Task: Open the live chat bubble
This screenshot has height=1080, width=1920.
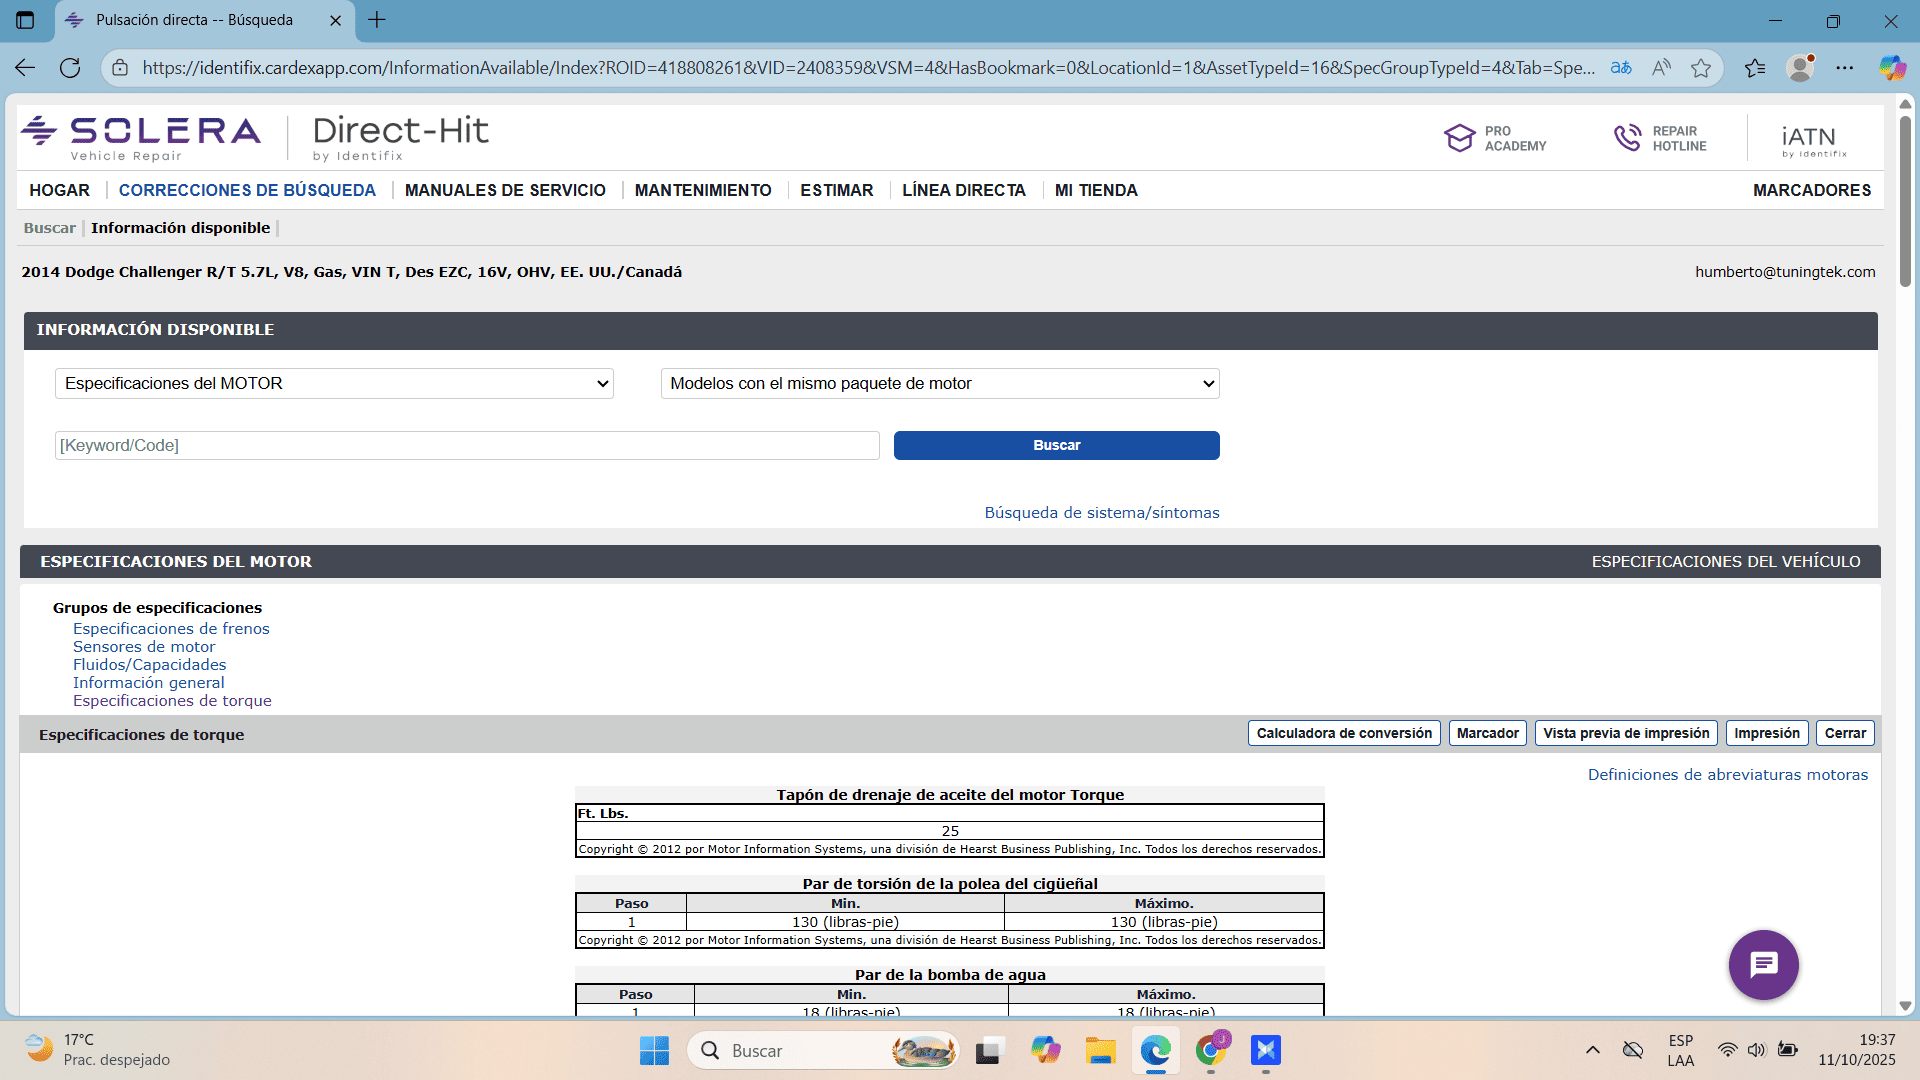Action: click(1763, 964)
